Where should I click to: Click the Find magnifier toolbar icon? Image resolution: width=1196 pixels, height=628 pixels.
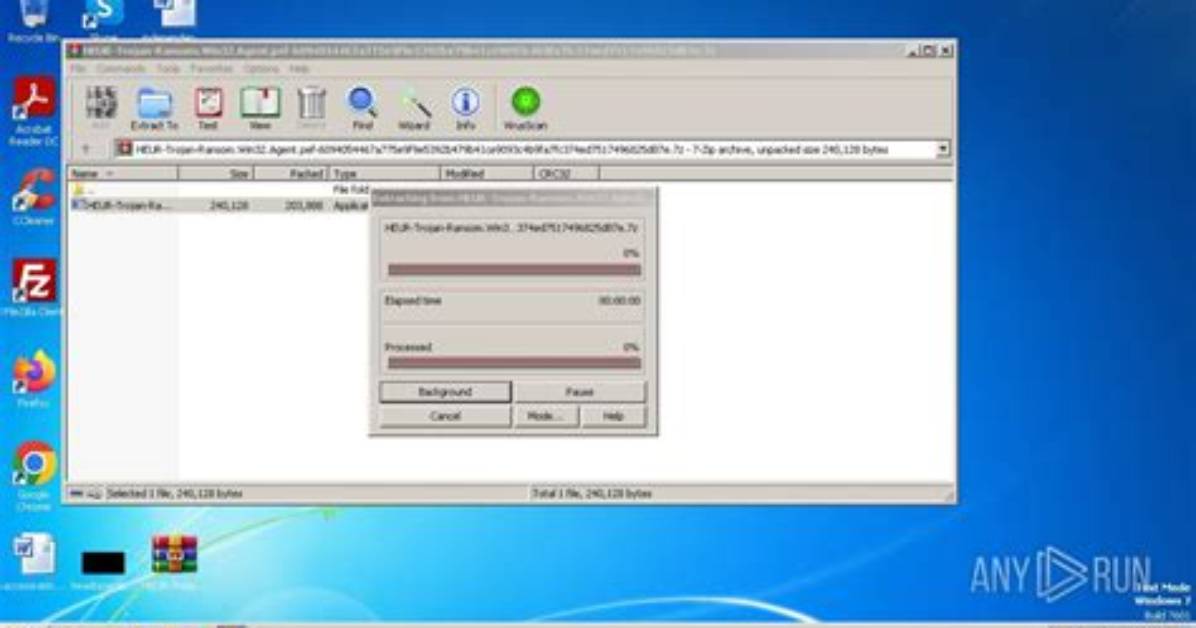click(x=363, y=108)
